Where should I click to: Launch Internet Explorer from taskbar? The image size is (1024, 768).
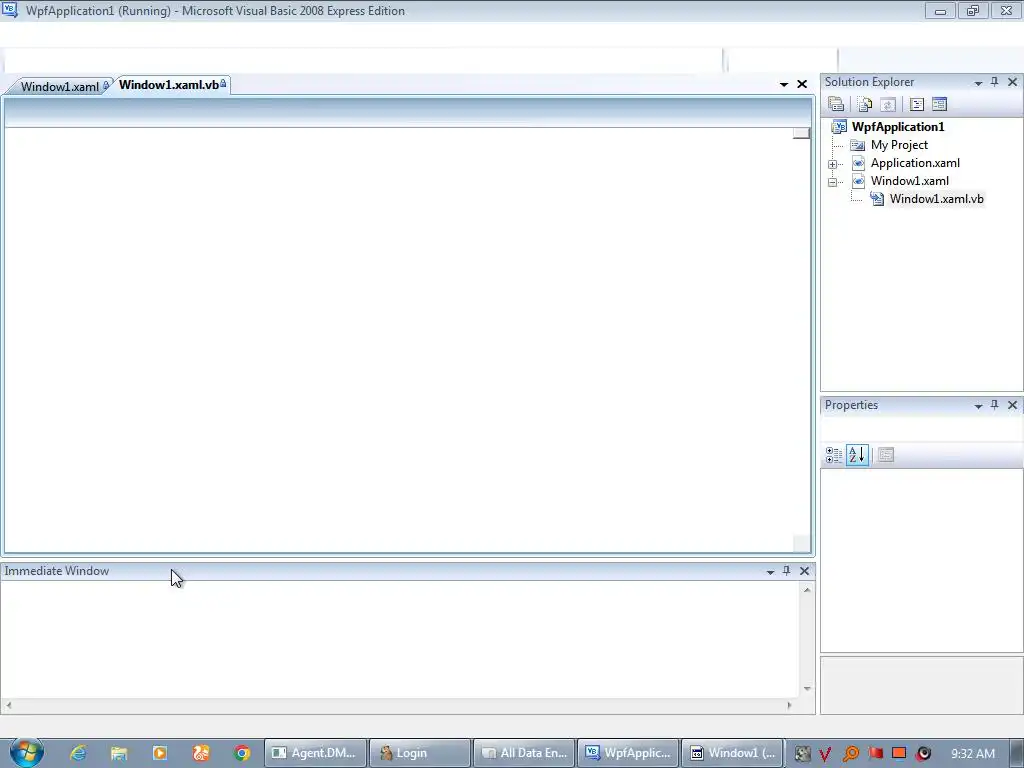pos(78,753)
